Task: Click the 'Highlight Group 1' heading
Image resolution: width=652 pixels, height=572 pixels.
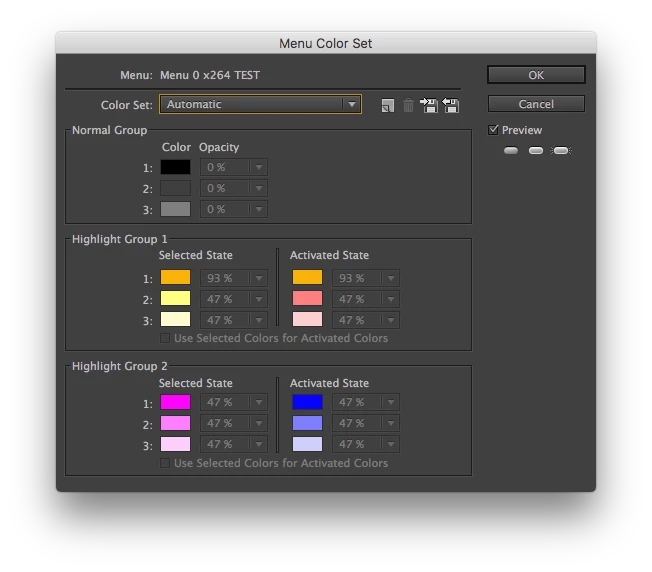Action: click(x=120, y=239)
